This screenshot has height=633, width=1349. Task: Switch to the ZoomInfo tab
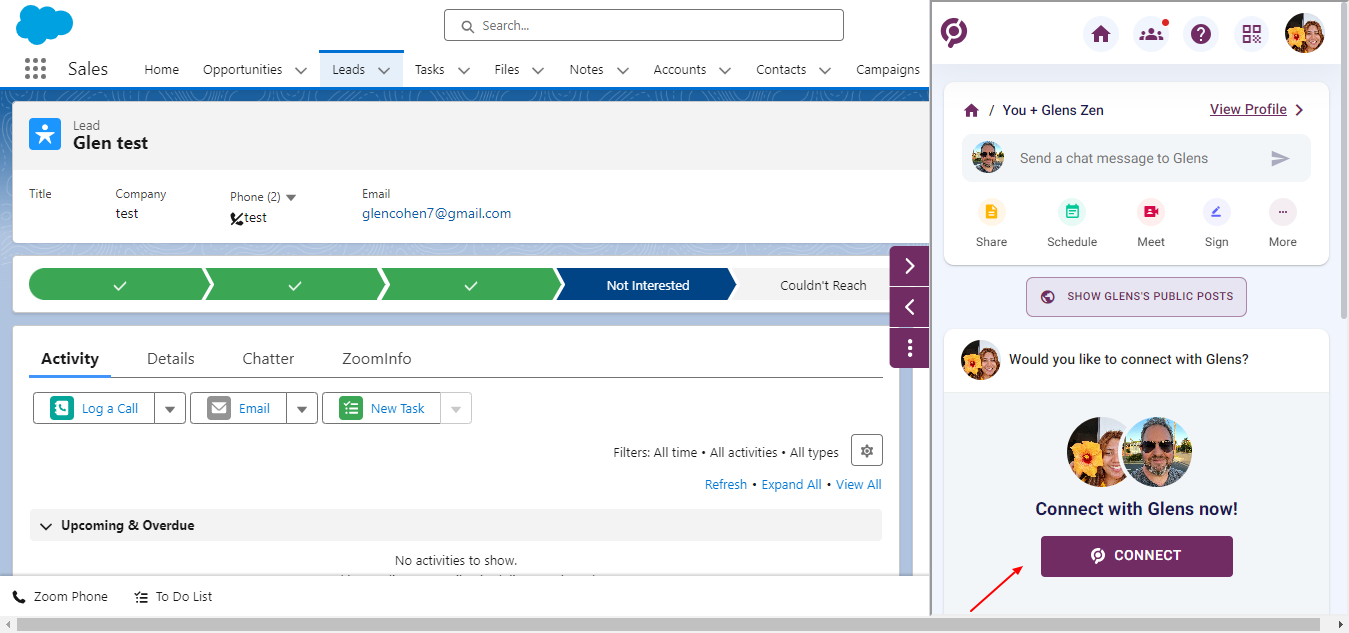[x=377, y=358]
